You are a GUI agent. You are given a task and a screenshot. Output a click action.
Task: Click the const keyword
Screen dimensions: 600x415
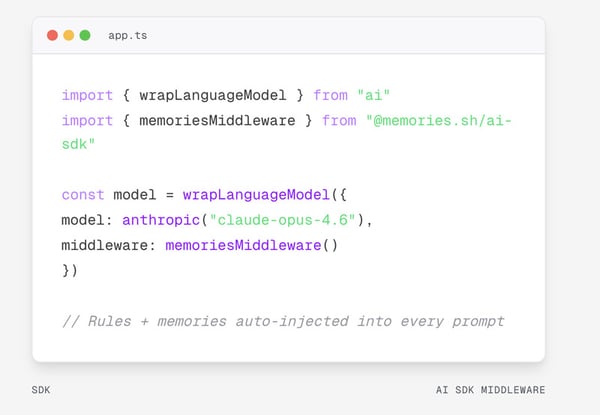82,195
